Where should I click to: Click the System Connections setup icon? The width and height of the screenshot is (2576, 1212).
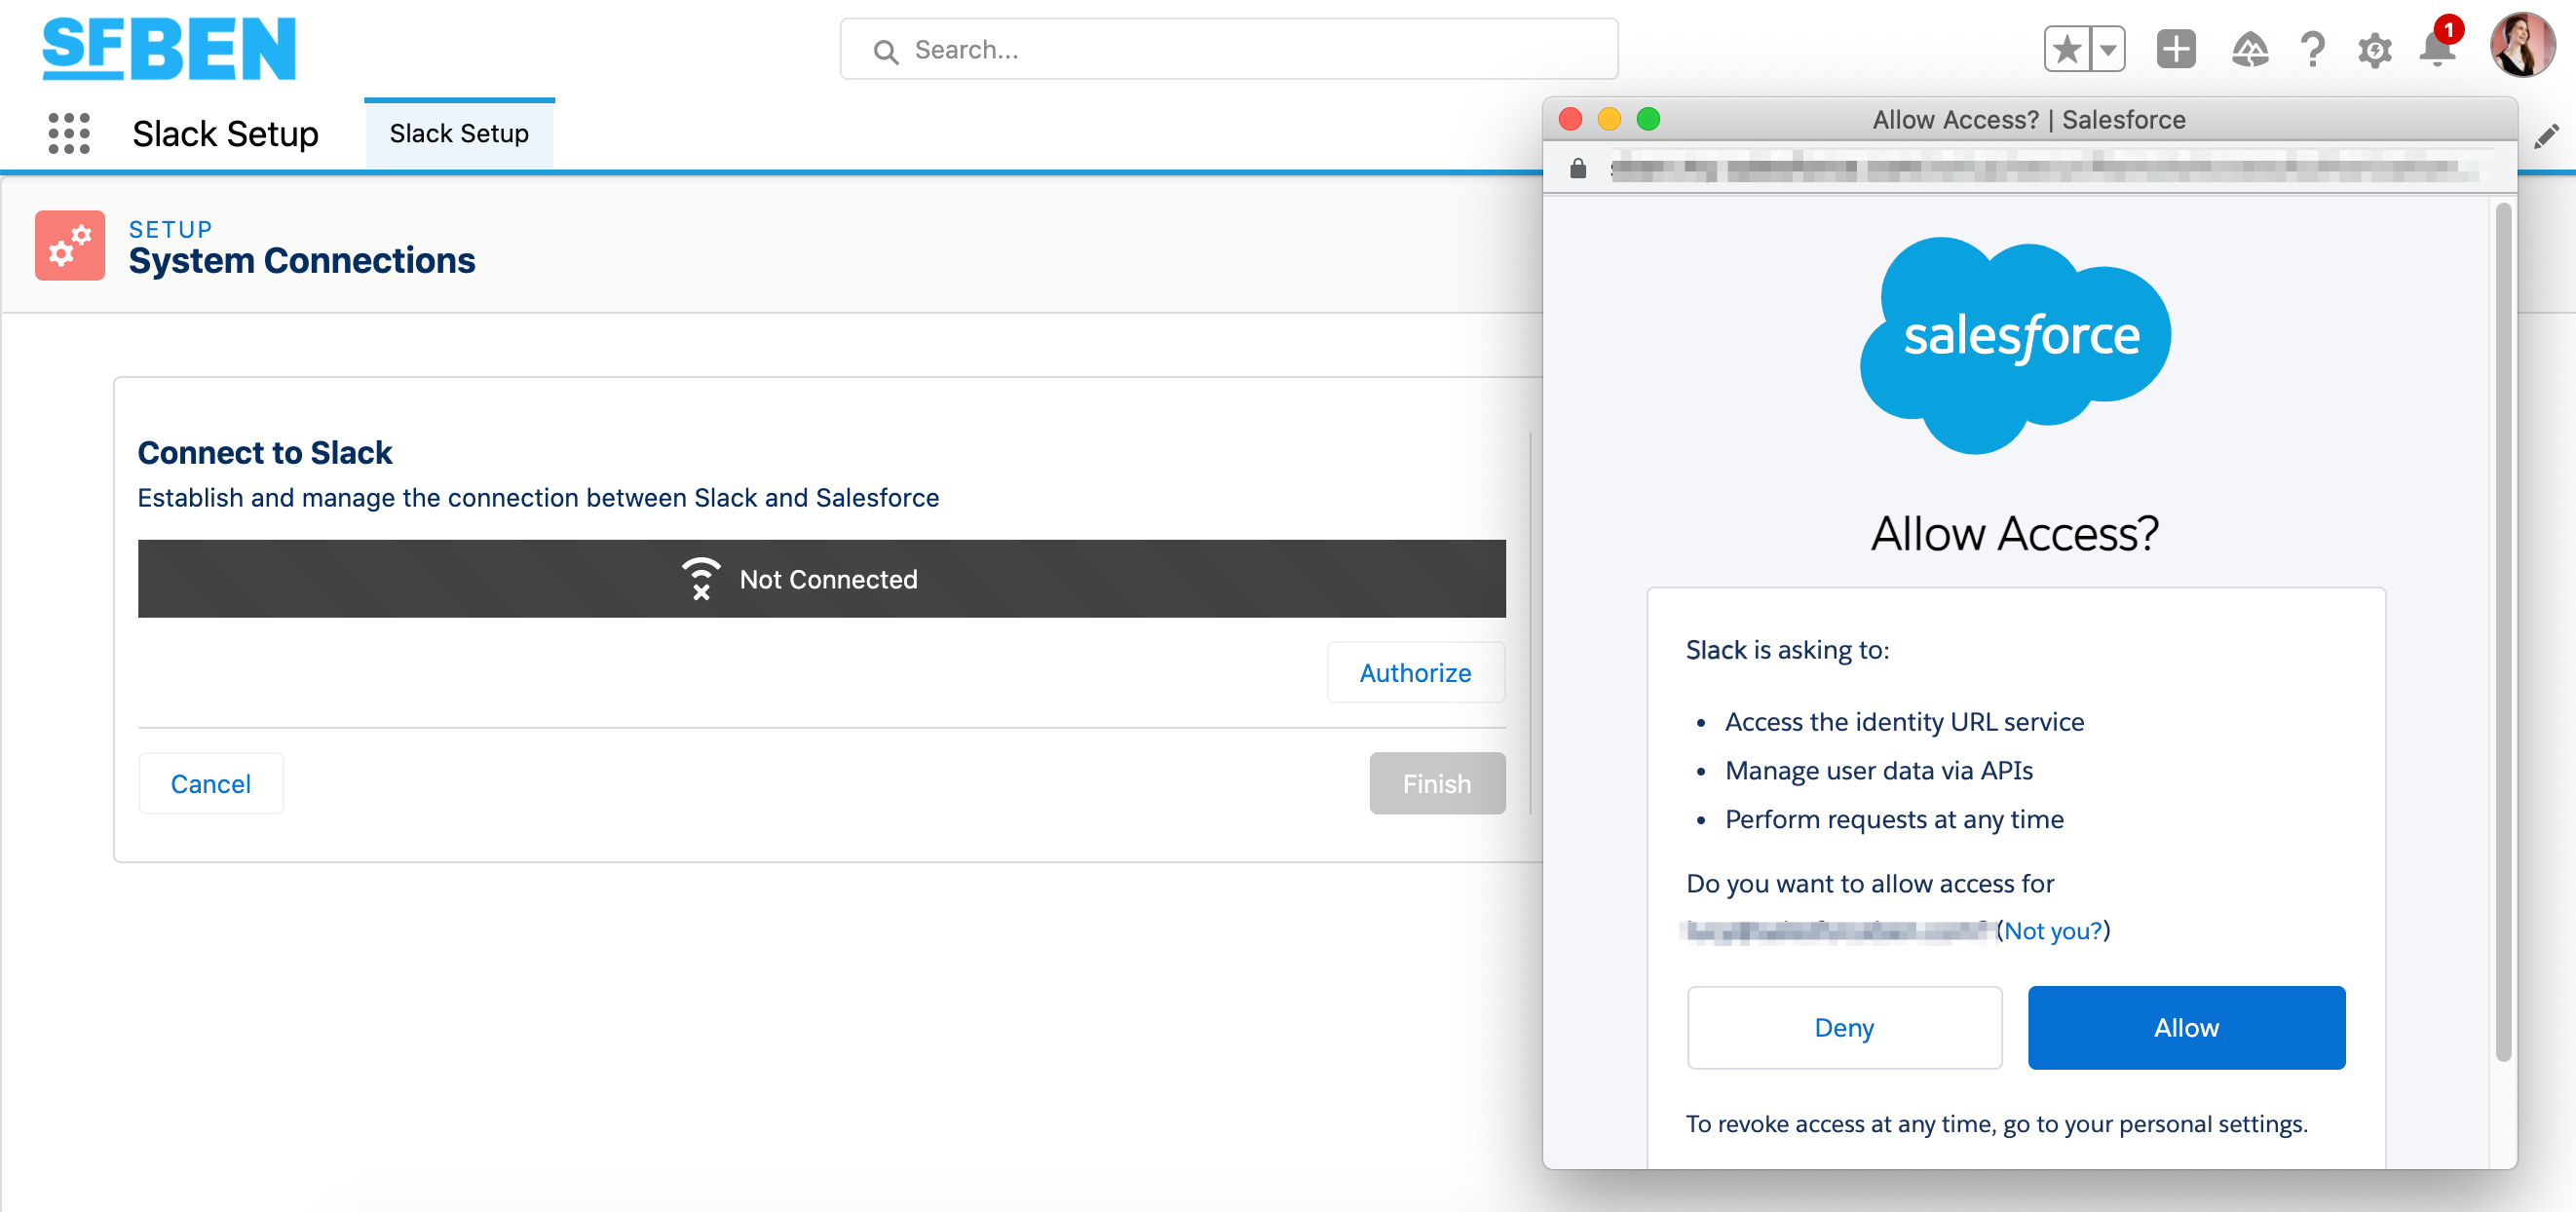pyautogui.click(x=70, y=245)
